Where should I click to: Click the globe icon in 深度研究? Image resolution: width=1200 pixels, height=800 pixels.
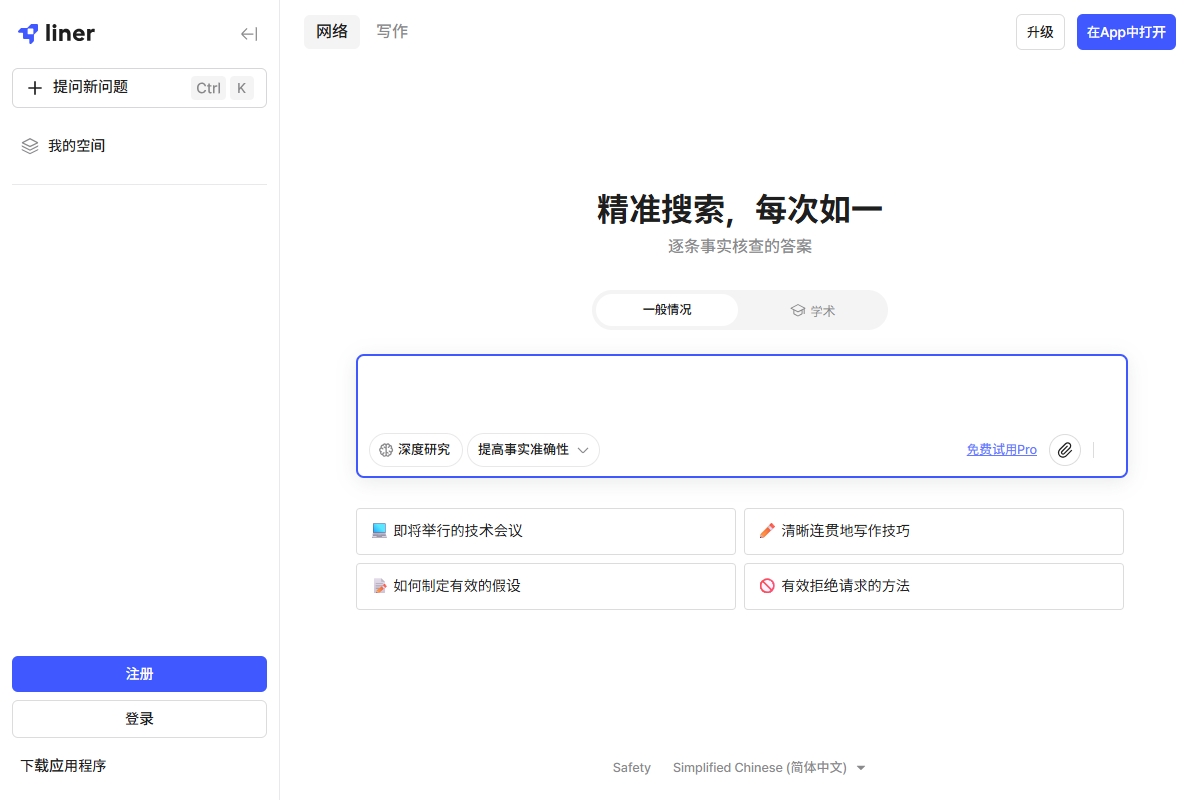[385, 450]
